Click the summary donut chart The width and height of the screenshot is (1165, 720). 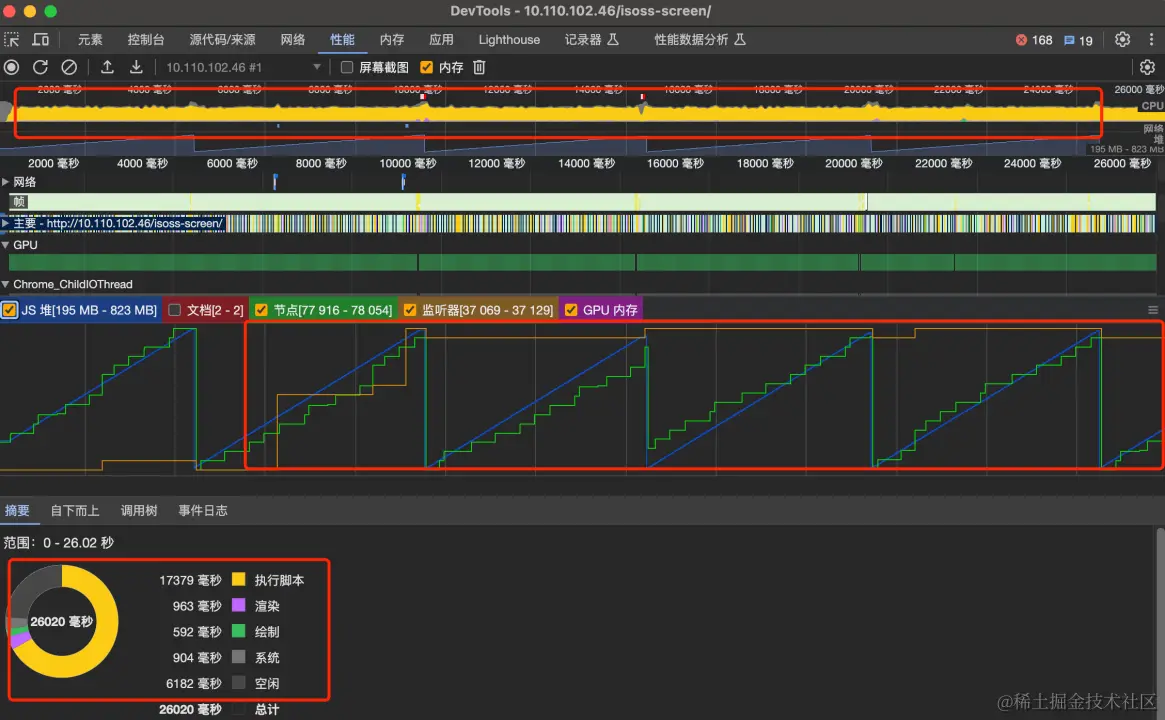coord(62,621)
